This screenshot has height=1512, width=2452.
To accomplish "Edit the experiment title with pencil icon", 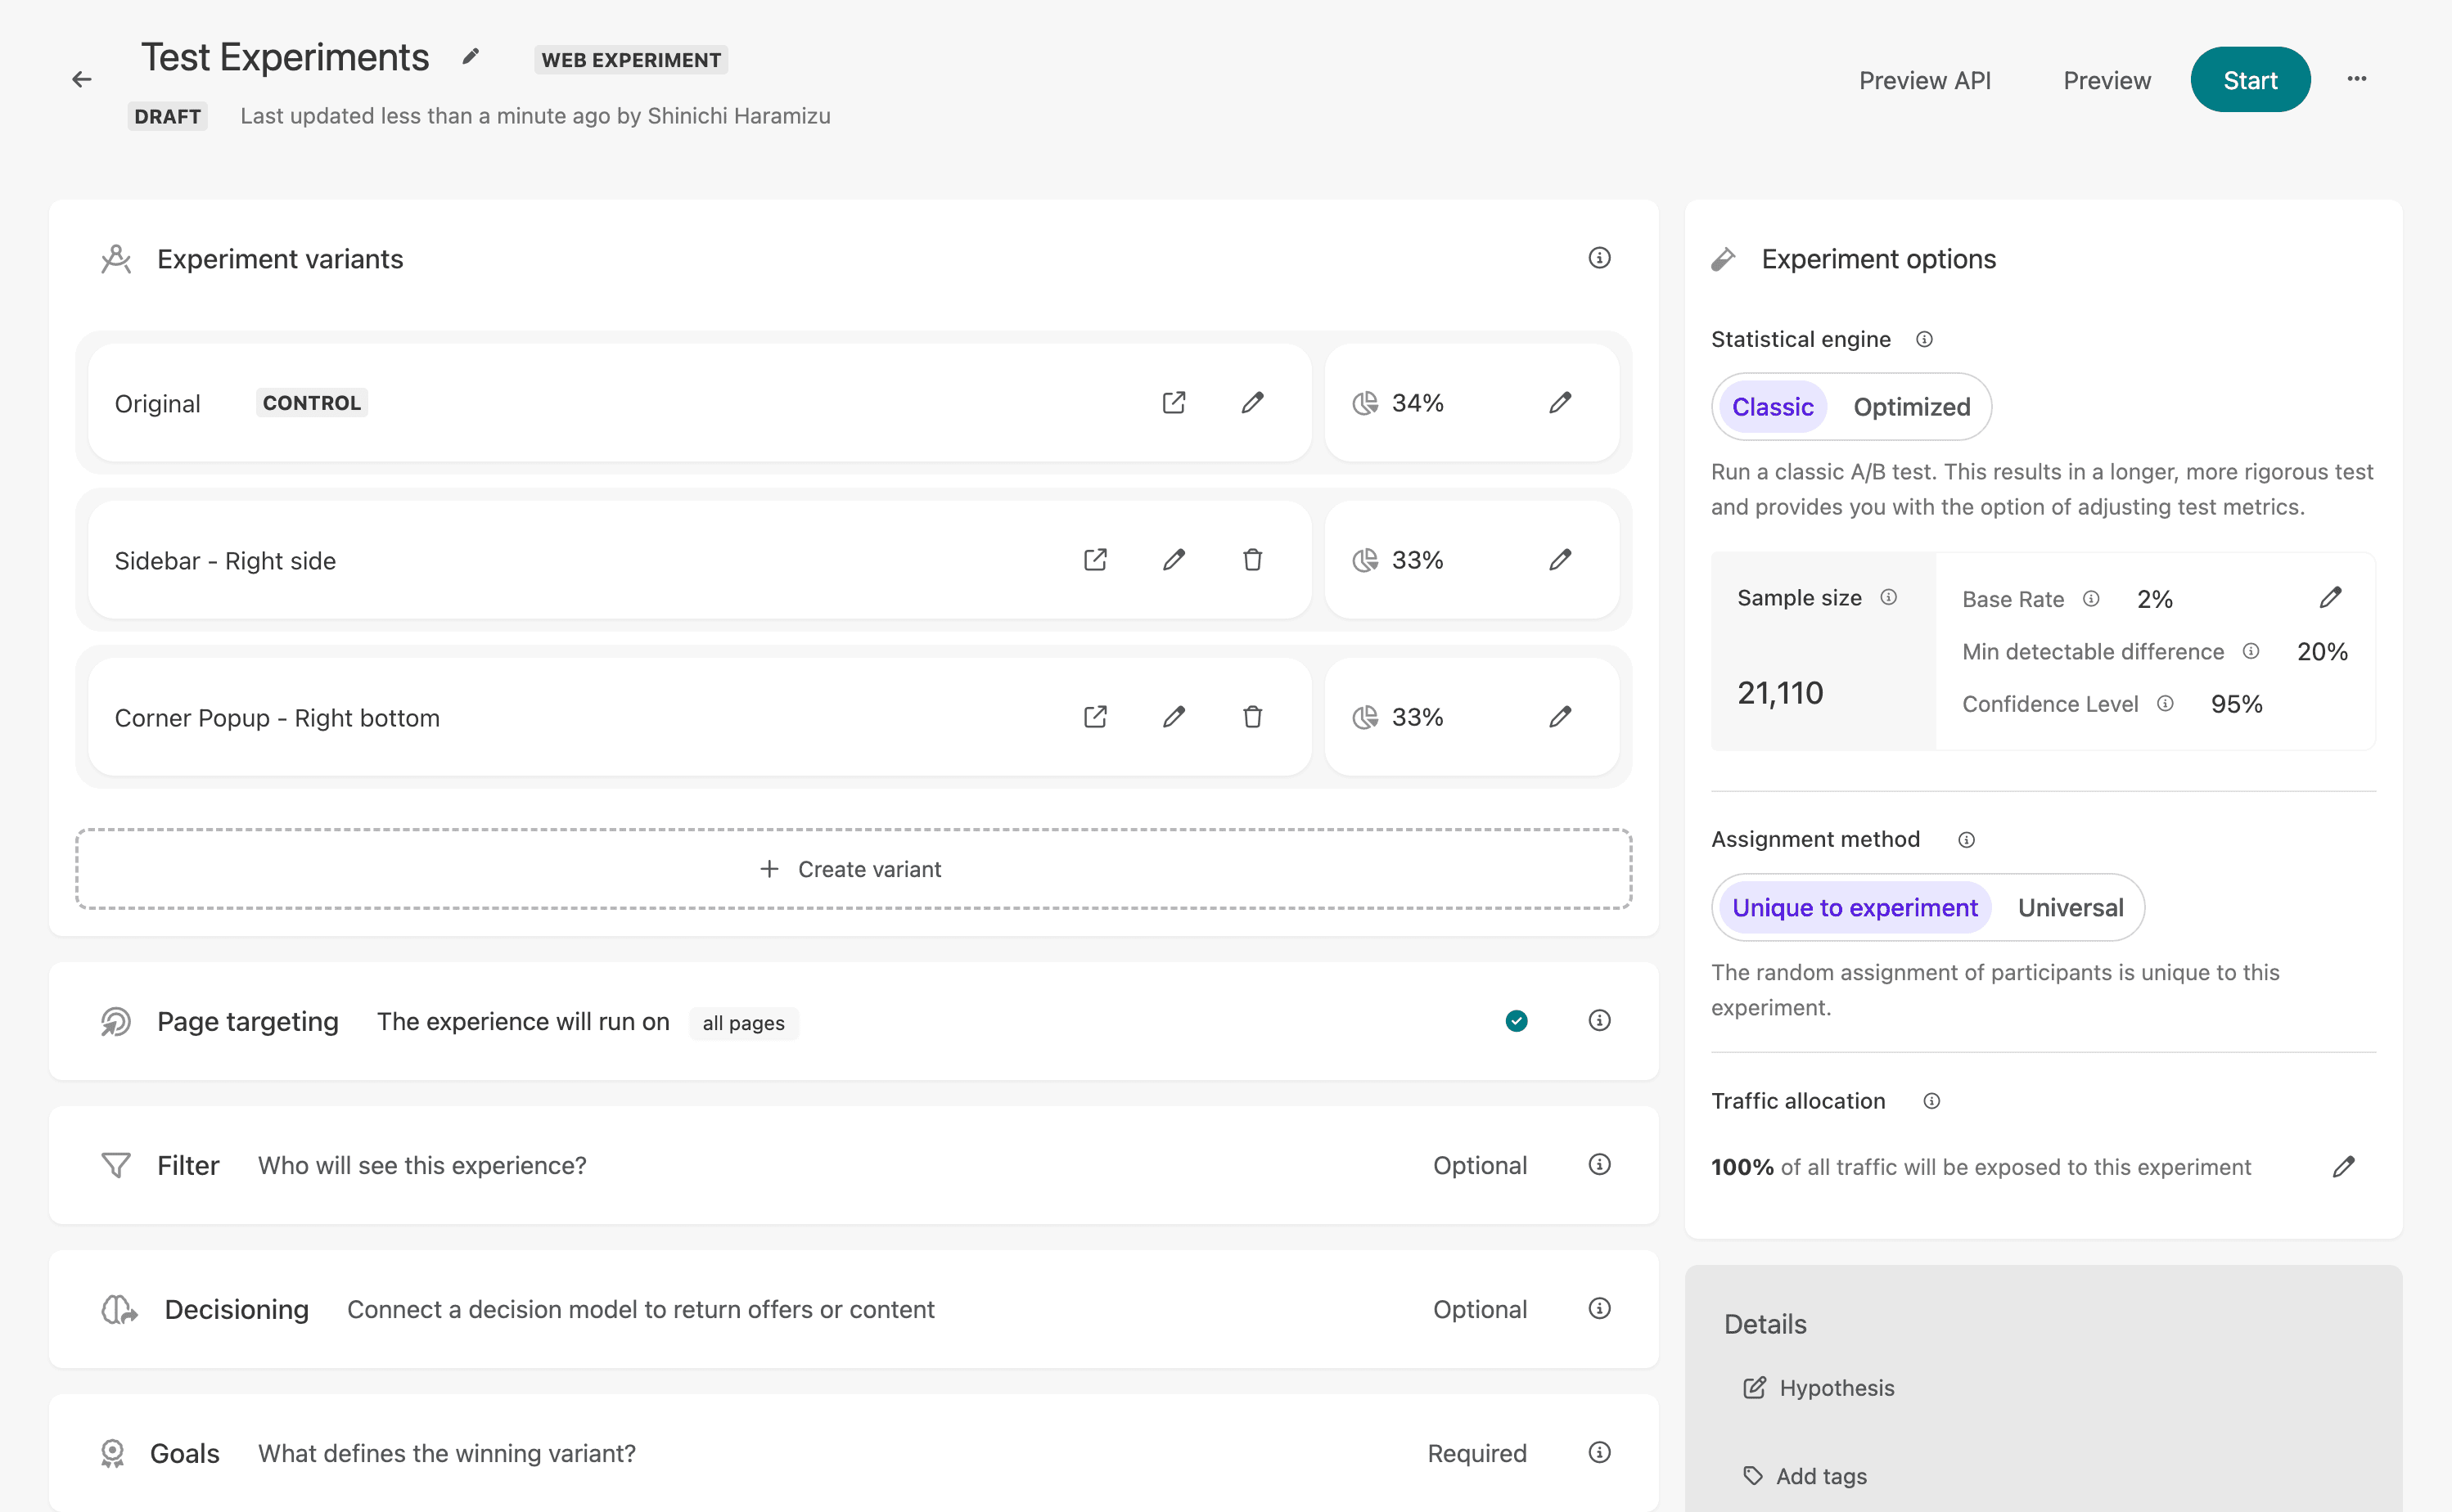I will pos(470,57).
